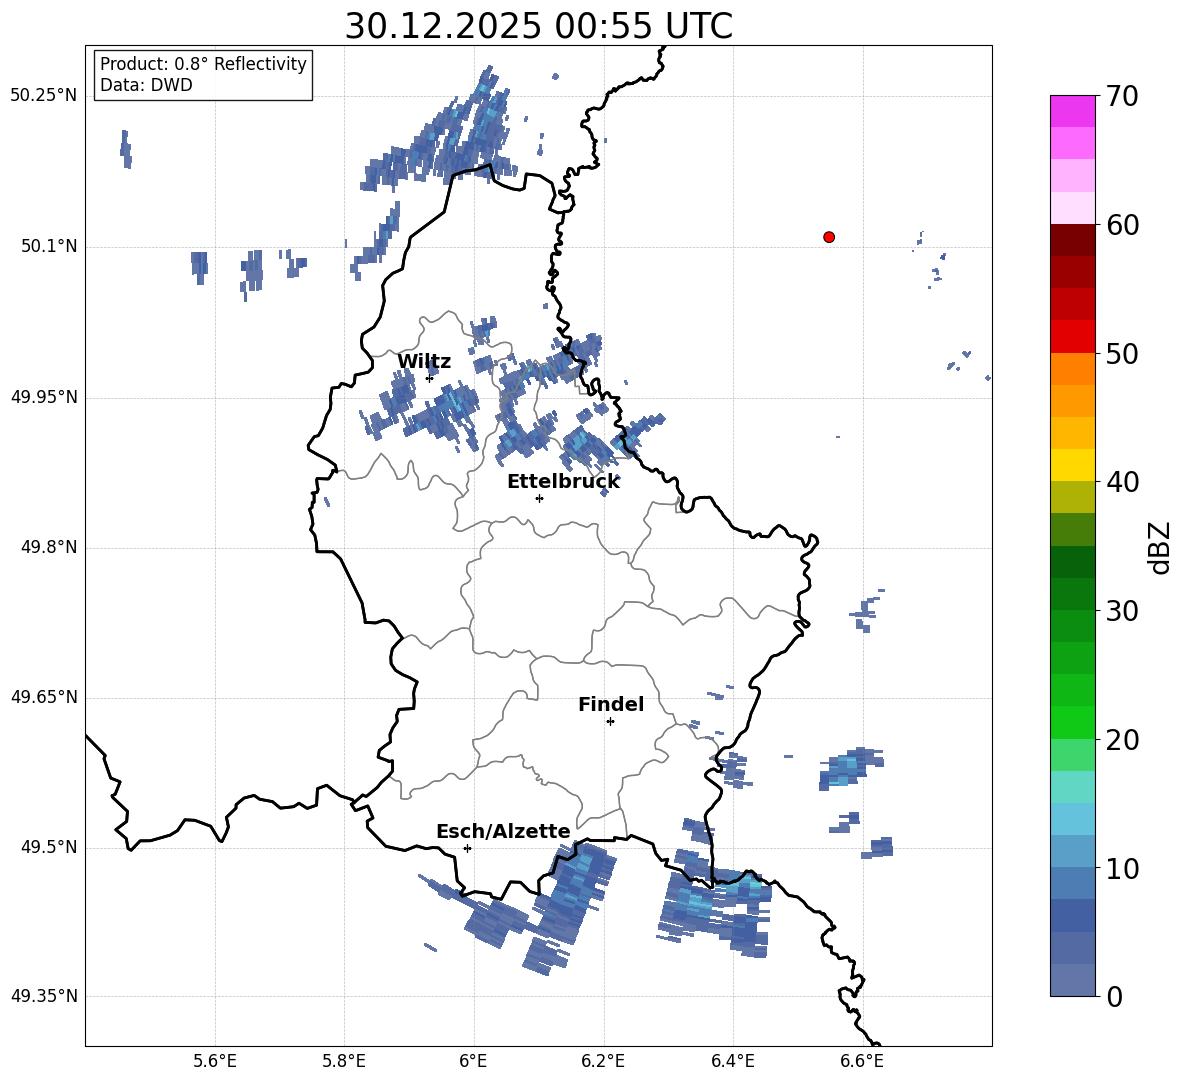Image resolution: width=1184 pixels, height=1081 pixels.
Task: Click the 49.5°N latitude label
Action: (x=49, y=847)
